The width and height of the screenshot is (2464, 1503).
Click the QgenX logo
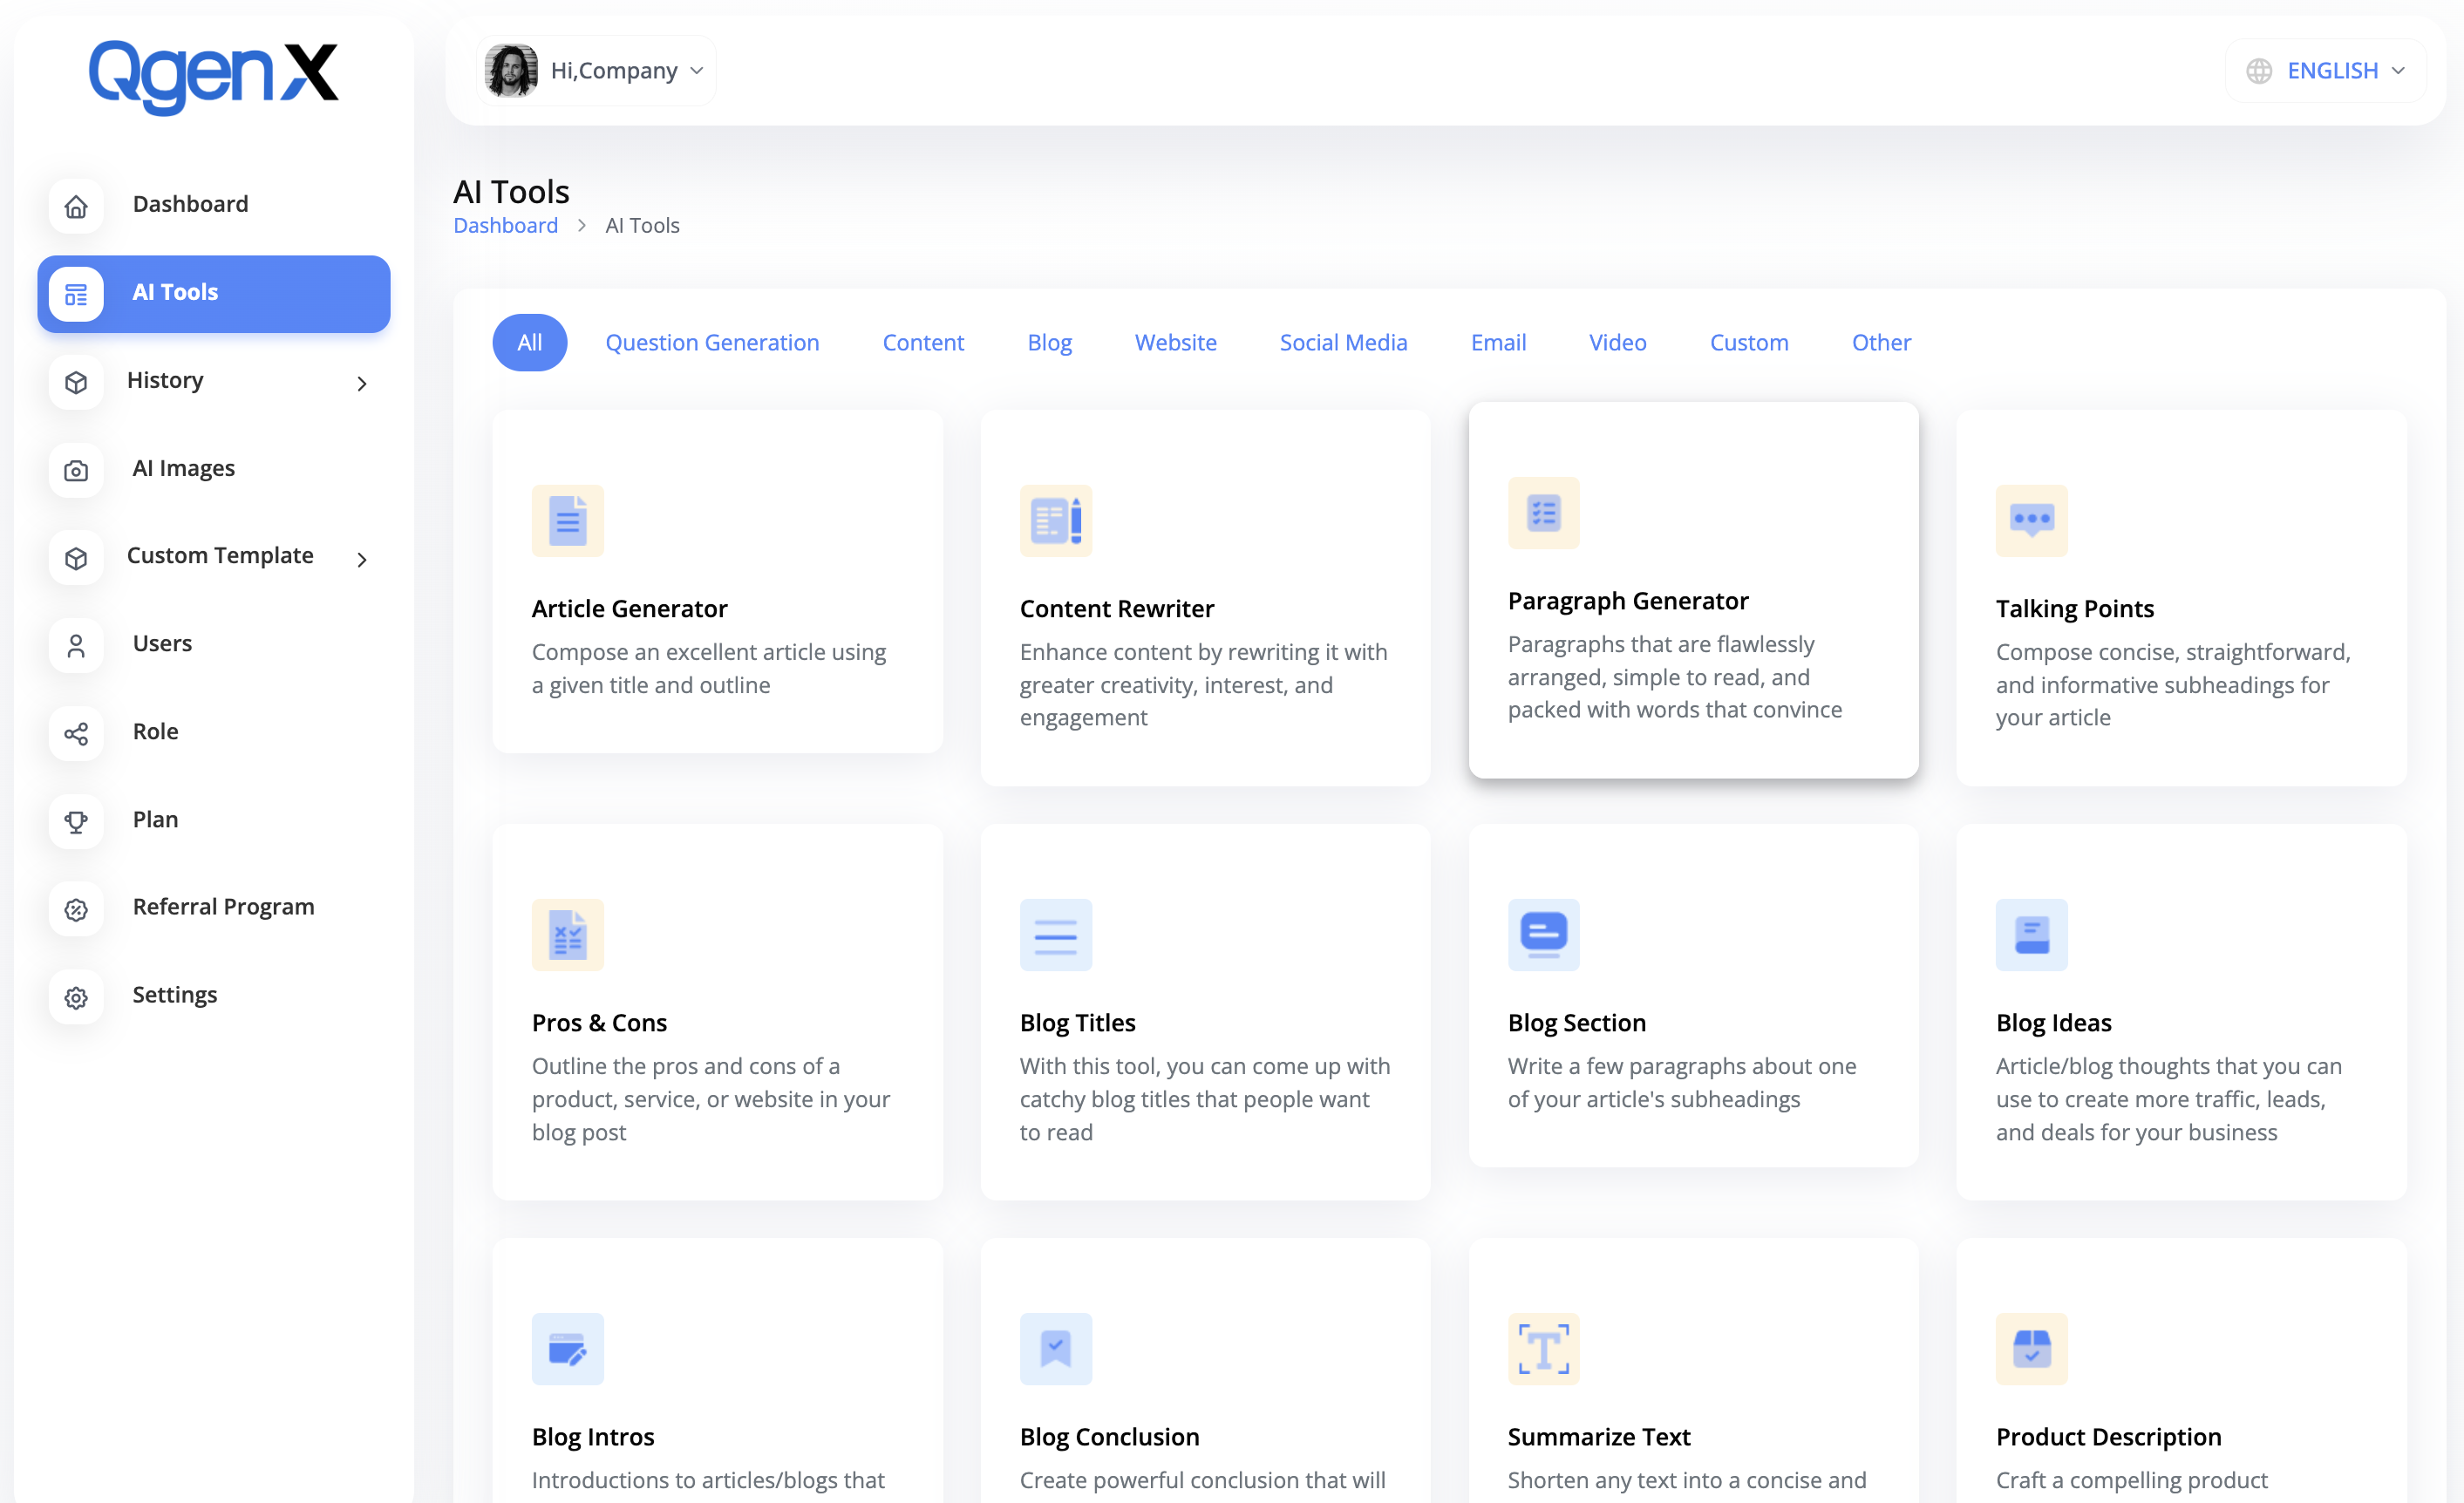point(213,76)
